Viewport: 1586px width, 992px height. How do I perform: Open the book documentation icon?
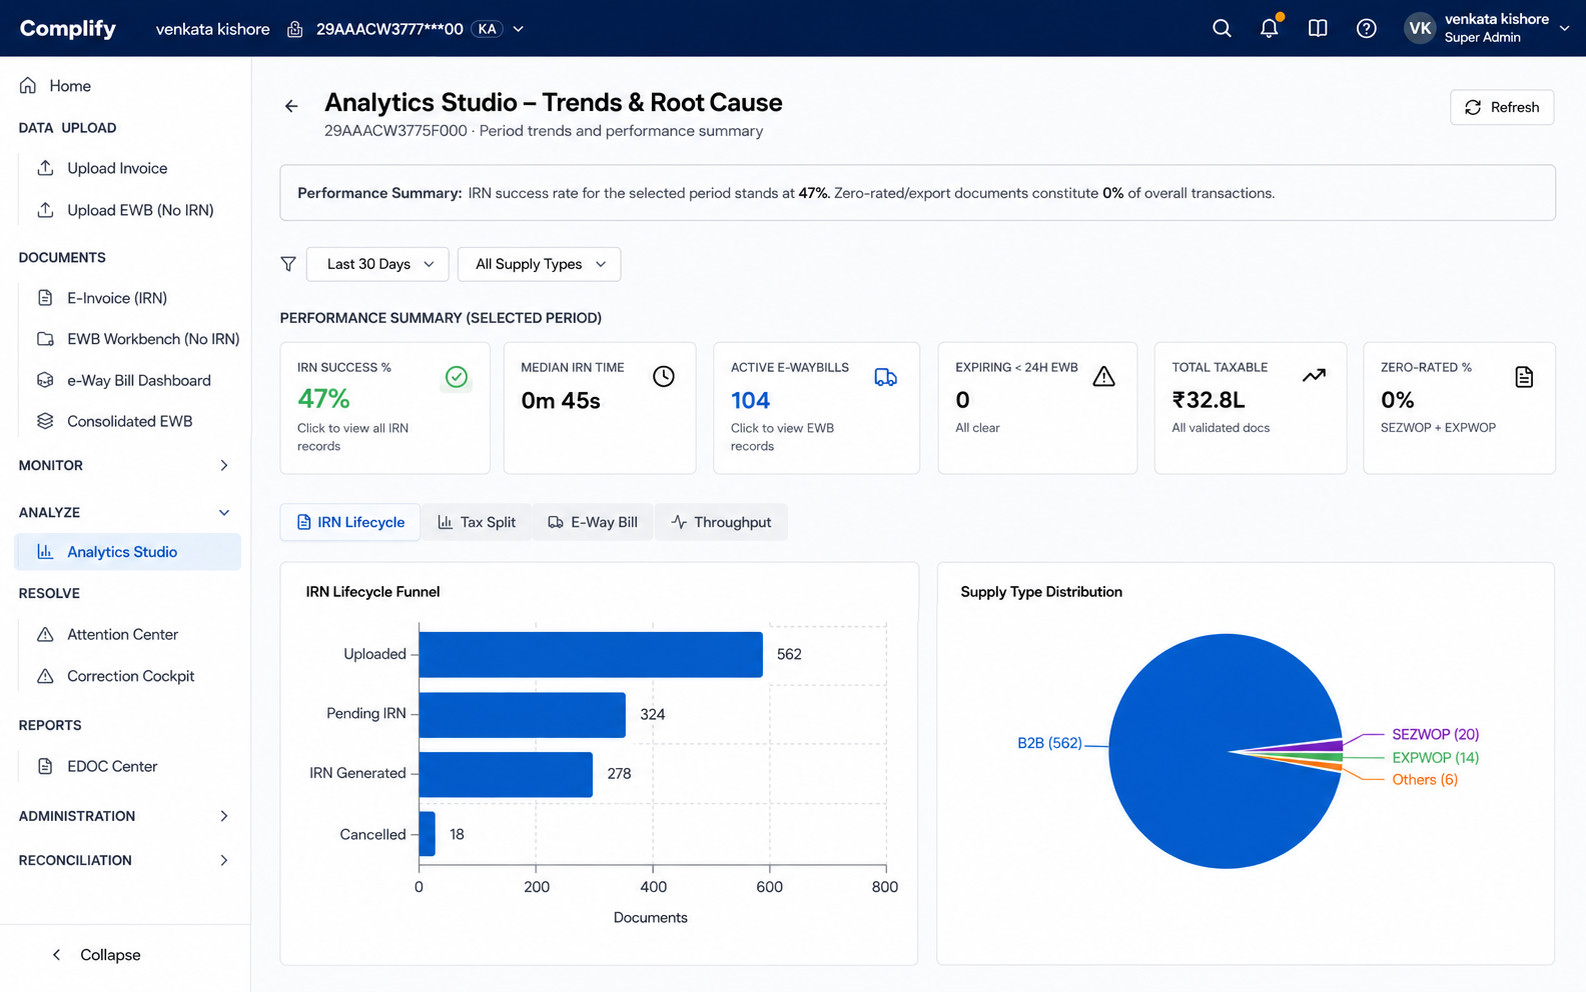pos(1317,28)
